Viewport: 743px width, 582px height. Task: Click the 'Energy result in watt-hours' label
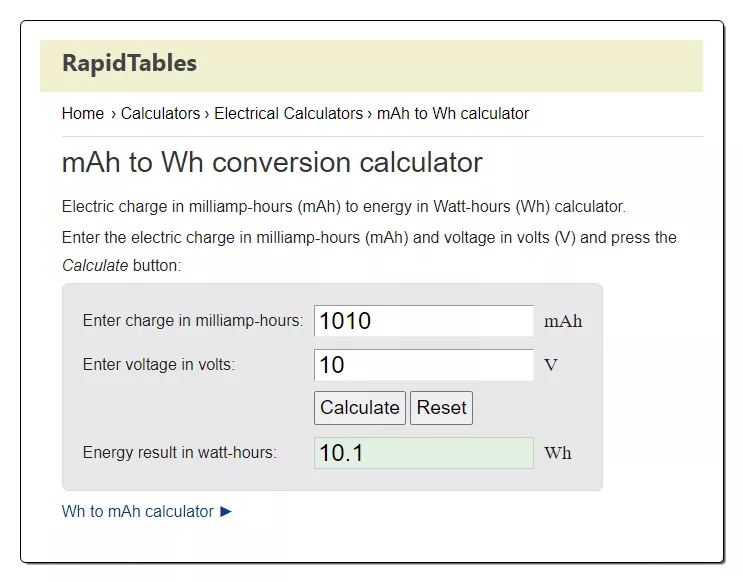[180, 452]
